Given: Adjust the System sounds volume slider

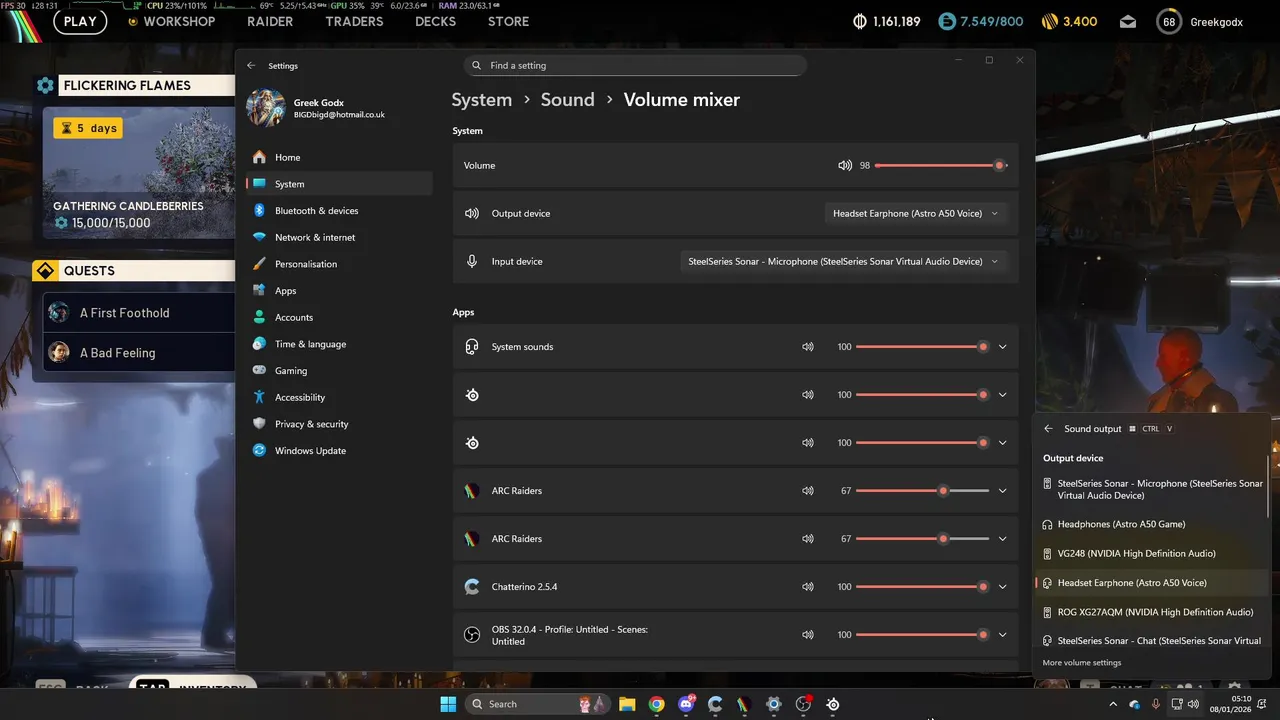Looking at the screenshot, I should pos(922,347).
